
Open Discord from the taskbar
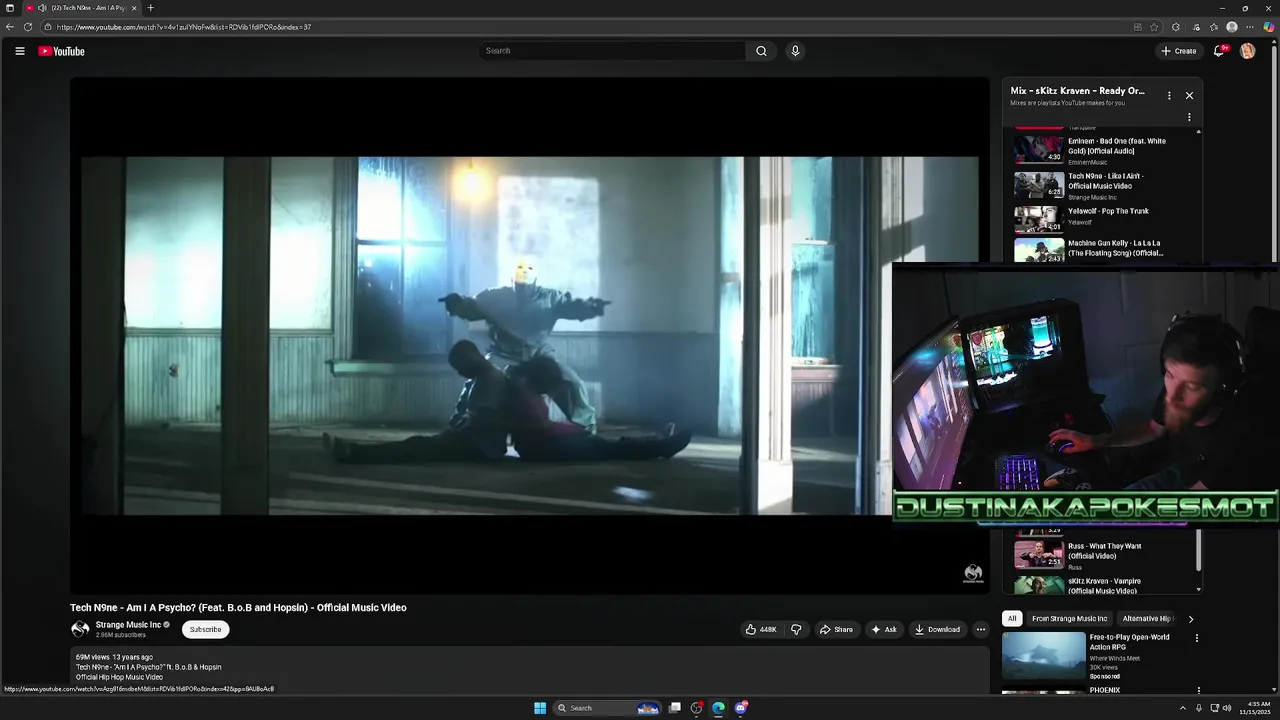740,708
